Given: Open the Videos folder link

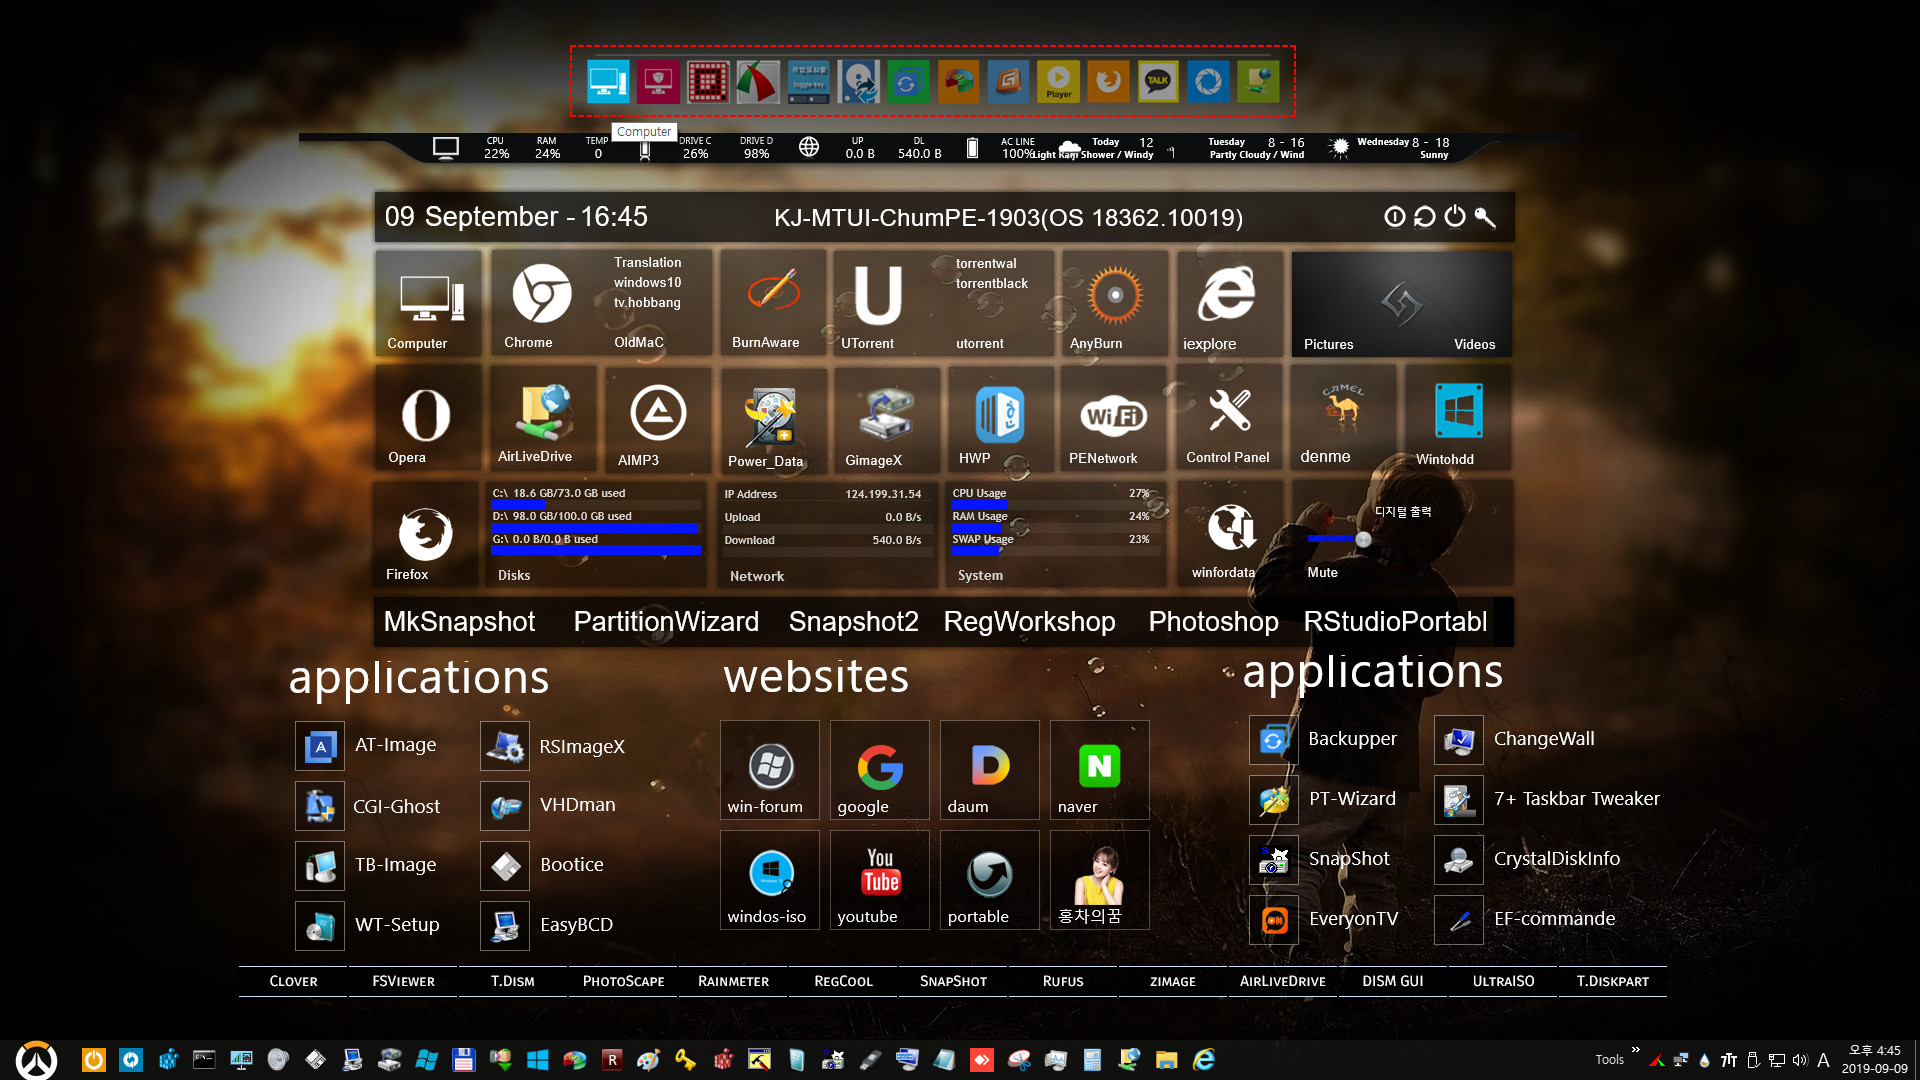Looking at the screenshot, I should pyautogui.click(x=1474, y=344).
